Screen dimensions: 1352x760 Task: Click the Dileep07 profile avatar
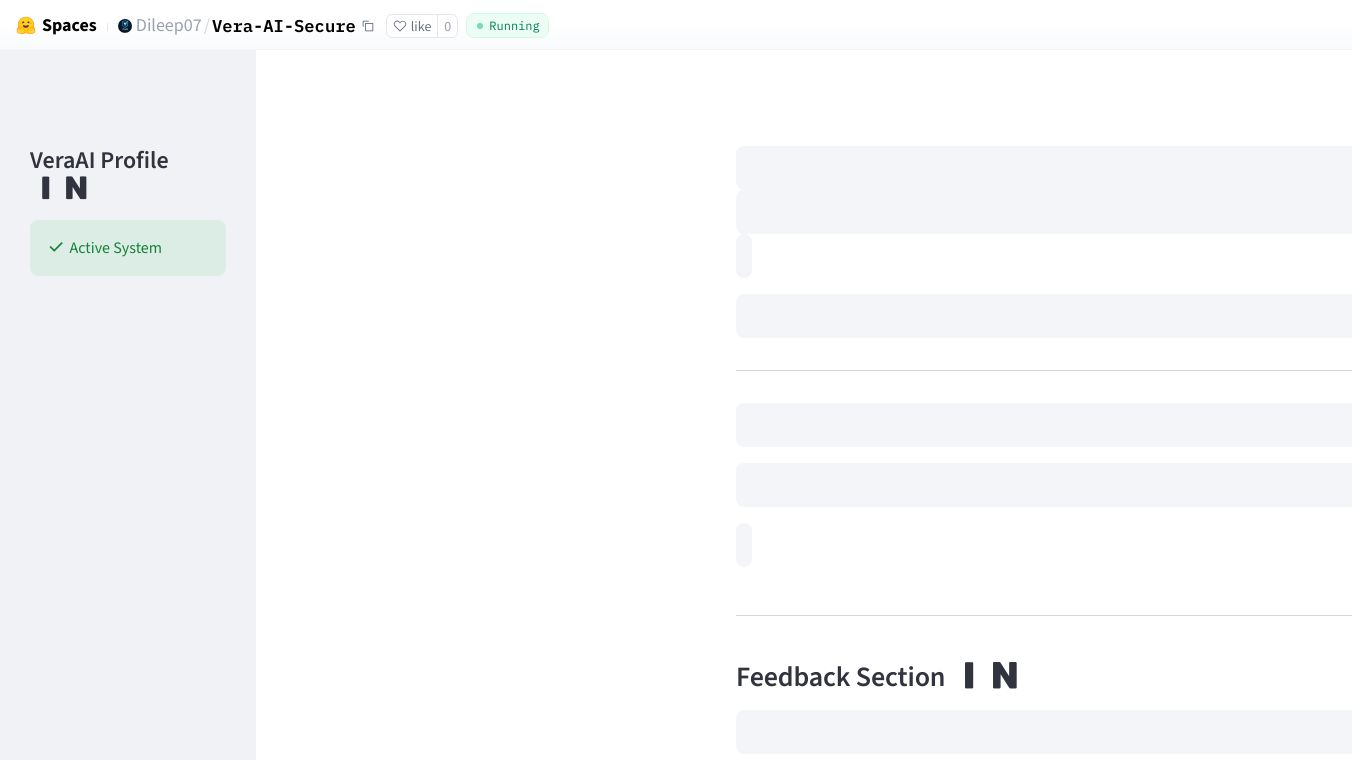tap(125, 26)
